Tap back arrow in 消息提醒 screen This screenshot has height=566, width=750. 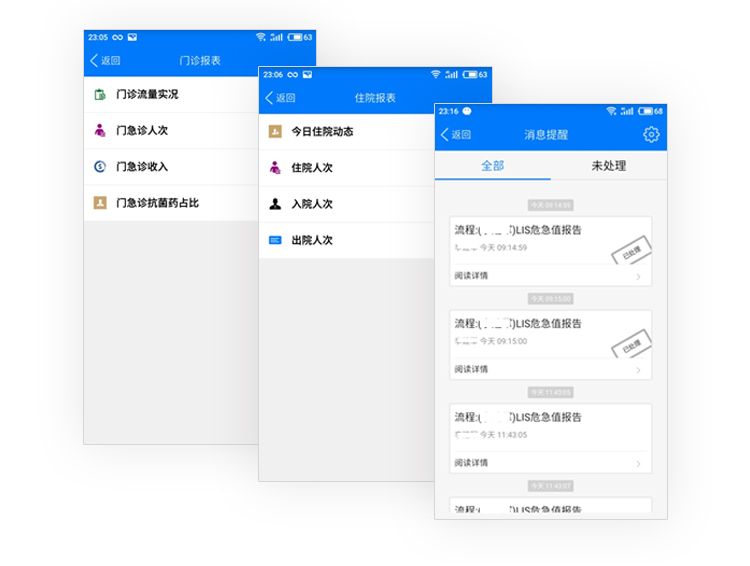tap(445, 134)
